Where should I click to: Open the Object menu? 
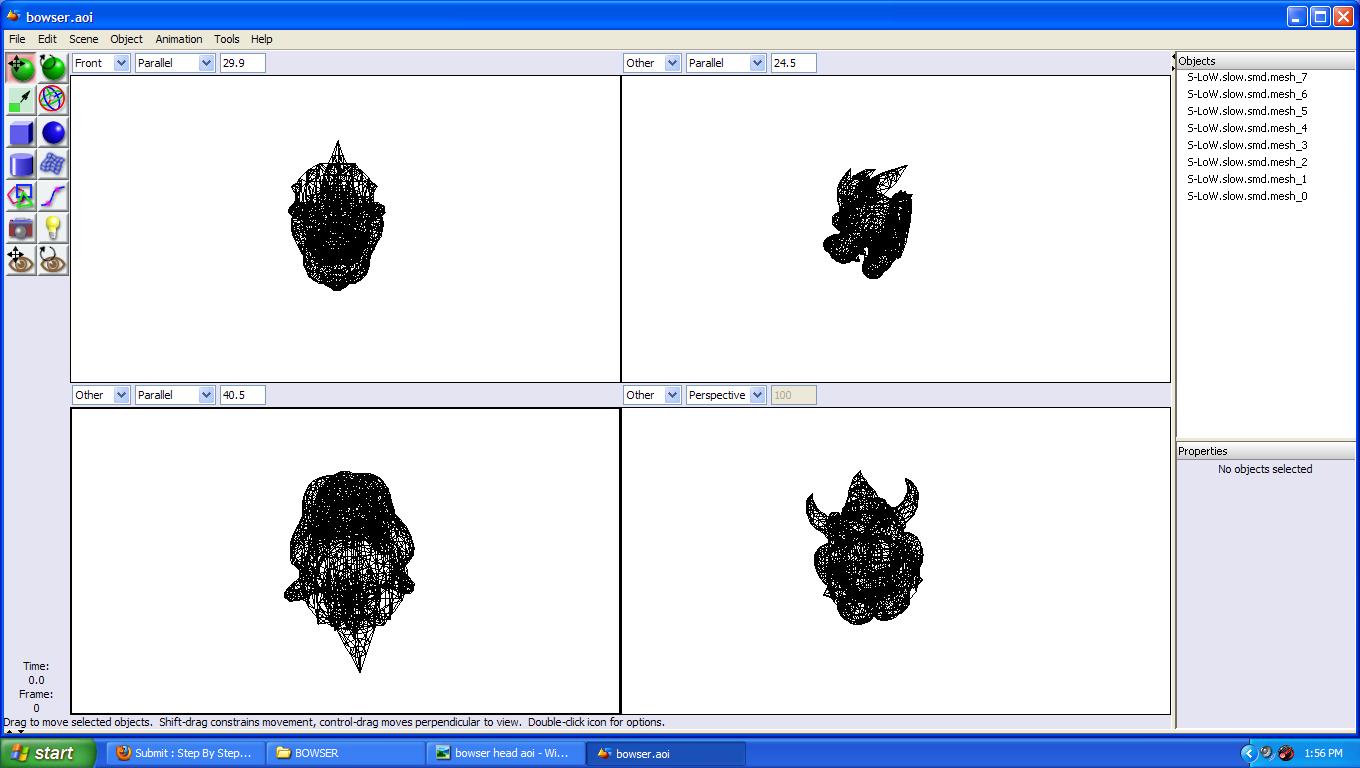[126, 39]
